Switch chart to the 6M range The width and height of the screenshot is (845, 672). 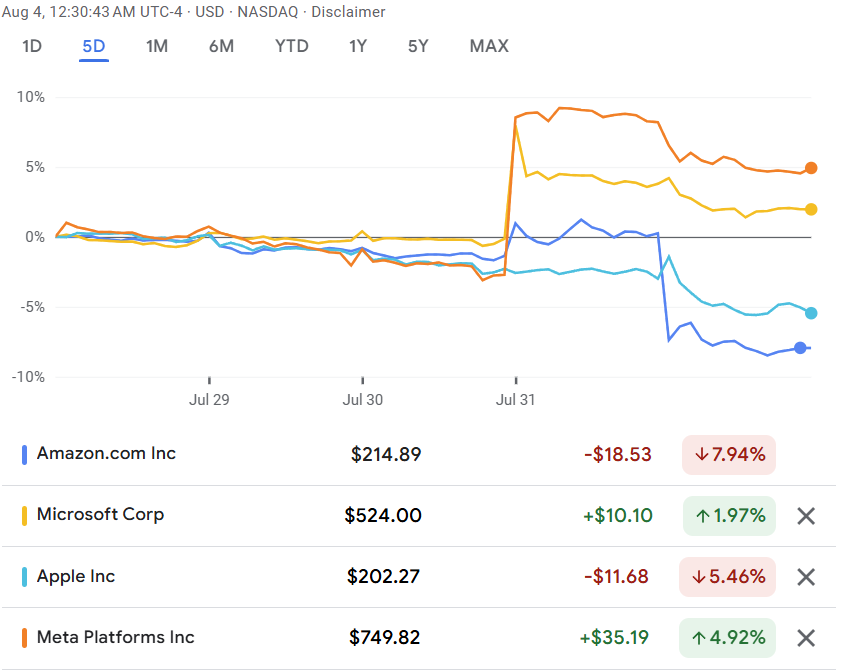[x=221, y=46]
